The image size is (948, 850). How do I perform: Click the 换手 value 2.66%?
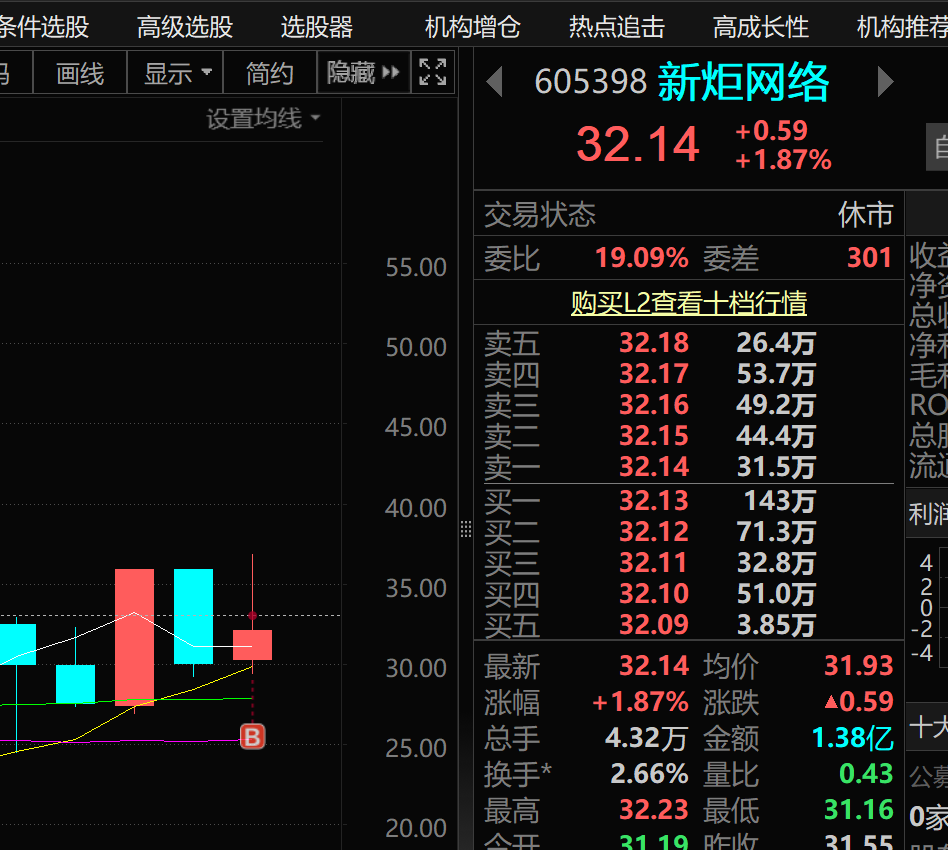(649, 774)
